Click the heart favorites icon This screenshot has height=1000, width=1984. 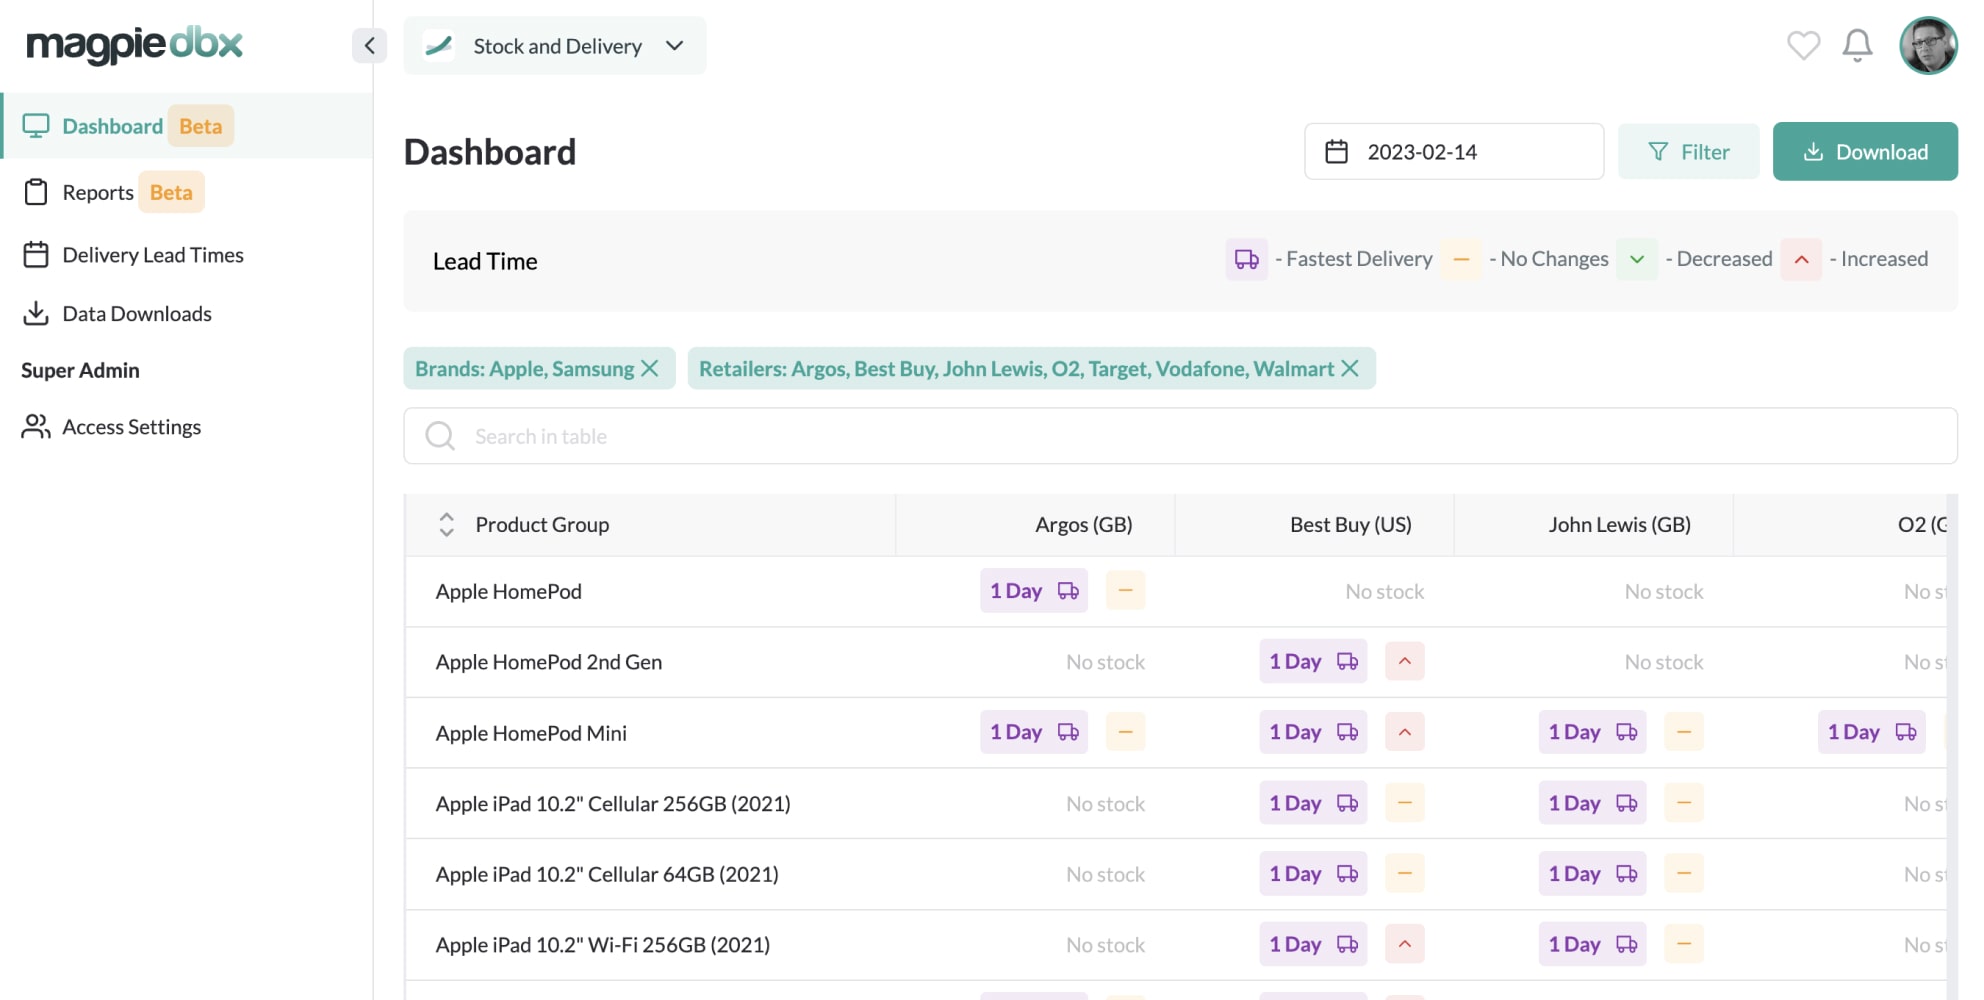point(1803,45)
